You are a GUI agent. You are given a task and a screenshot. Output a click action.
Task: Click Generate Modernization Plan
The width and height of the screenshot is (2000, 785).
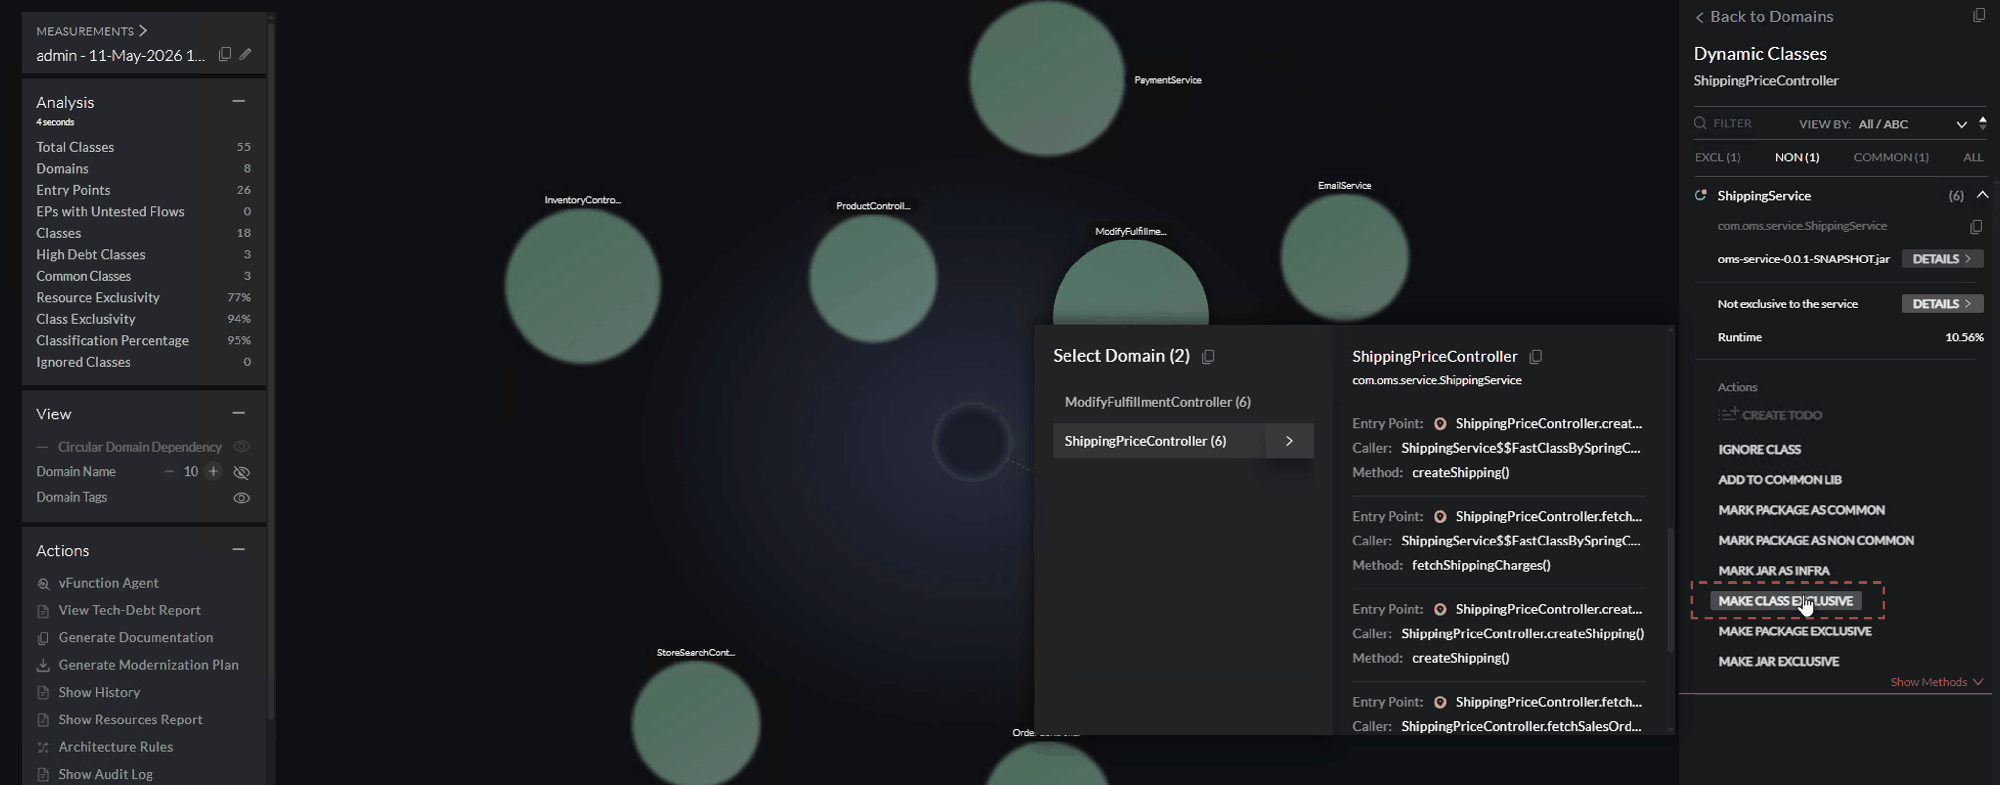148,665
